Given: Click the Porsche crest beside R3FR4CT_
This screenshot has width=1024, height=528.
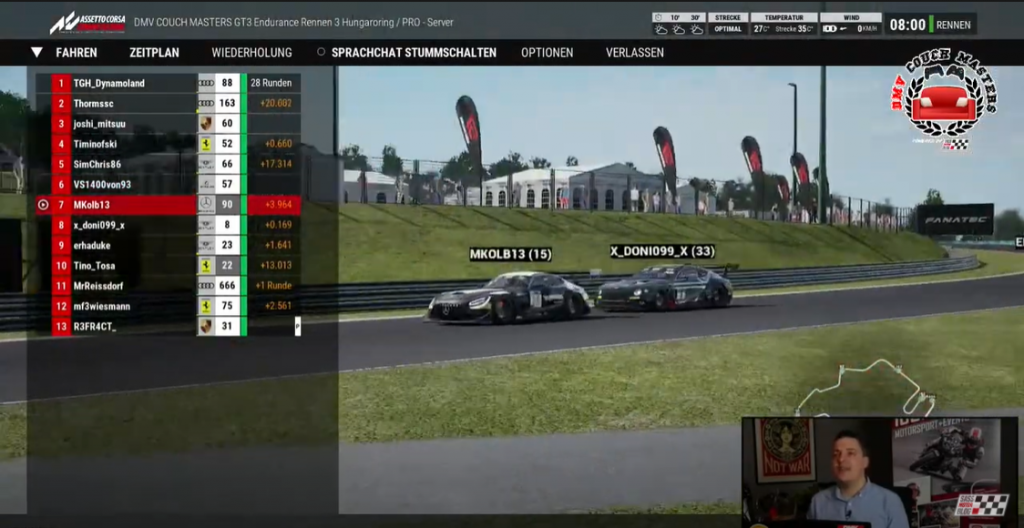Looking at the screenshot, I should (x=206, y=326).
